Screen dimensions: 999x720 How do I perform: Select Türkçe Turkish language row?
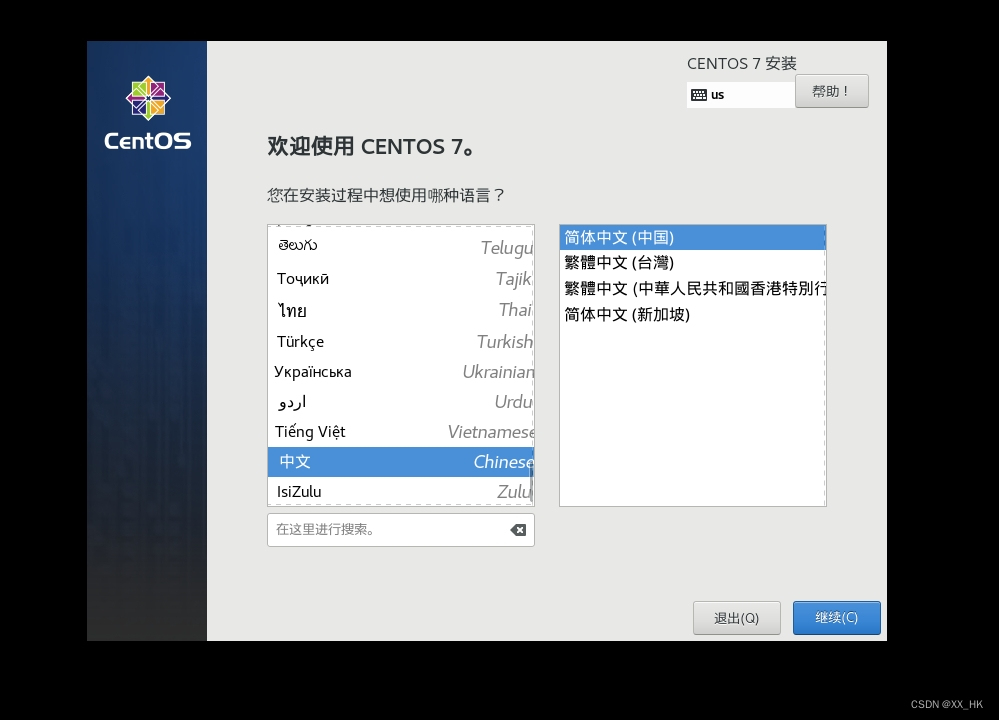point(401,342)
